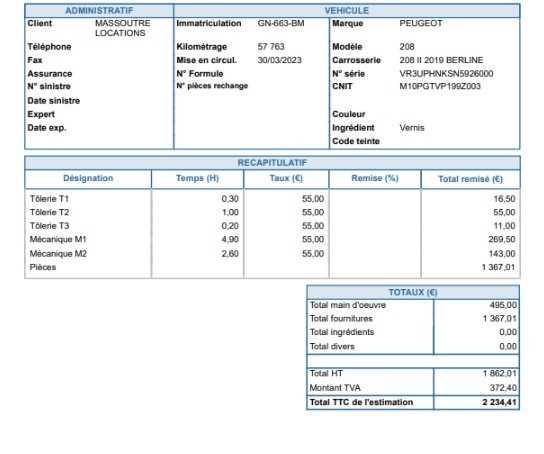Select the serial number VR3UPHNKSN5926000
The image size is (544, 454).
[446, 74]
